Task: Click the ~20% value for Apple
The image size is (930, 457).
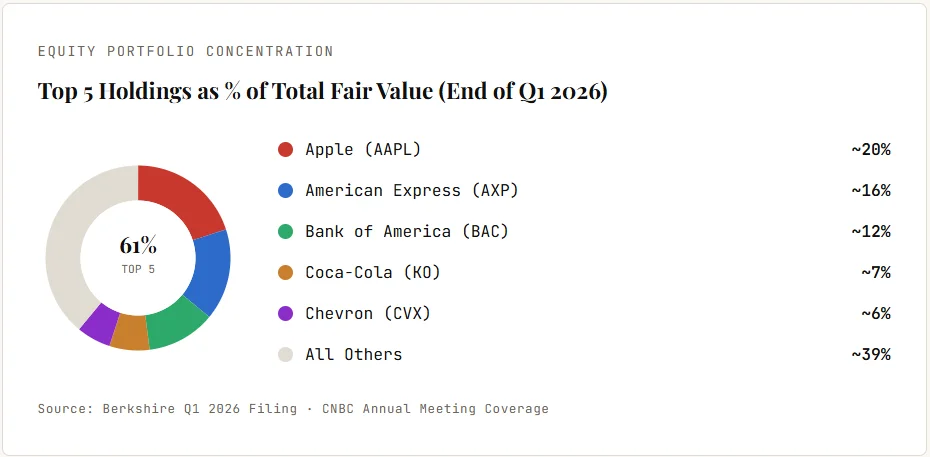Action: coord(871,149)
